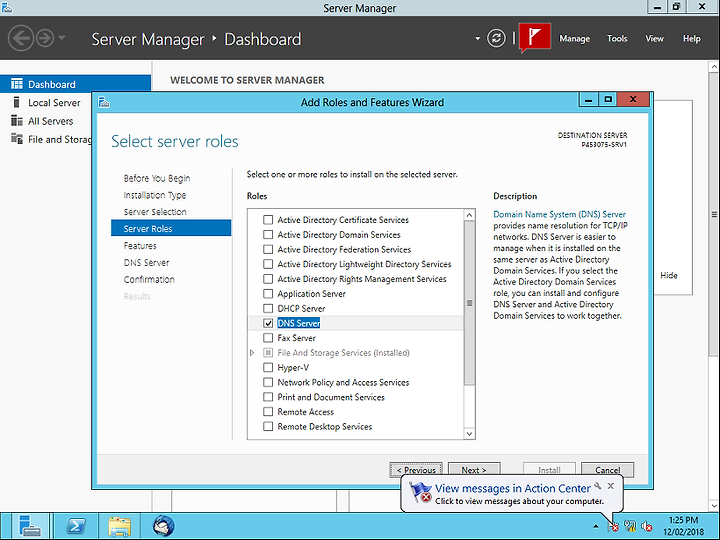Go to Installation Type wizard step
Screen dimensions: 720x540
tap(155, 195)
